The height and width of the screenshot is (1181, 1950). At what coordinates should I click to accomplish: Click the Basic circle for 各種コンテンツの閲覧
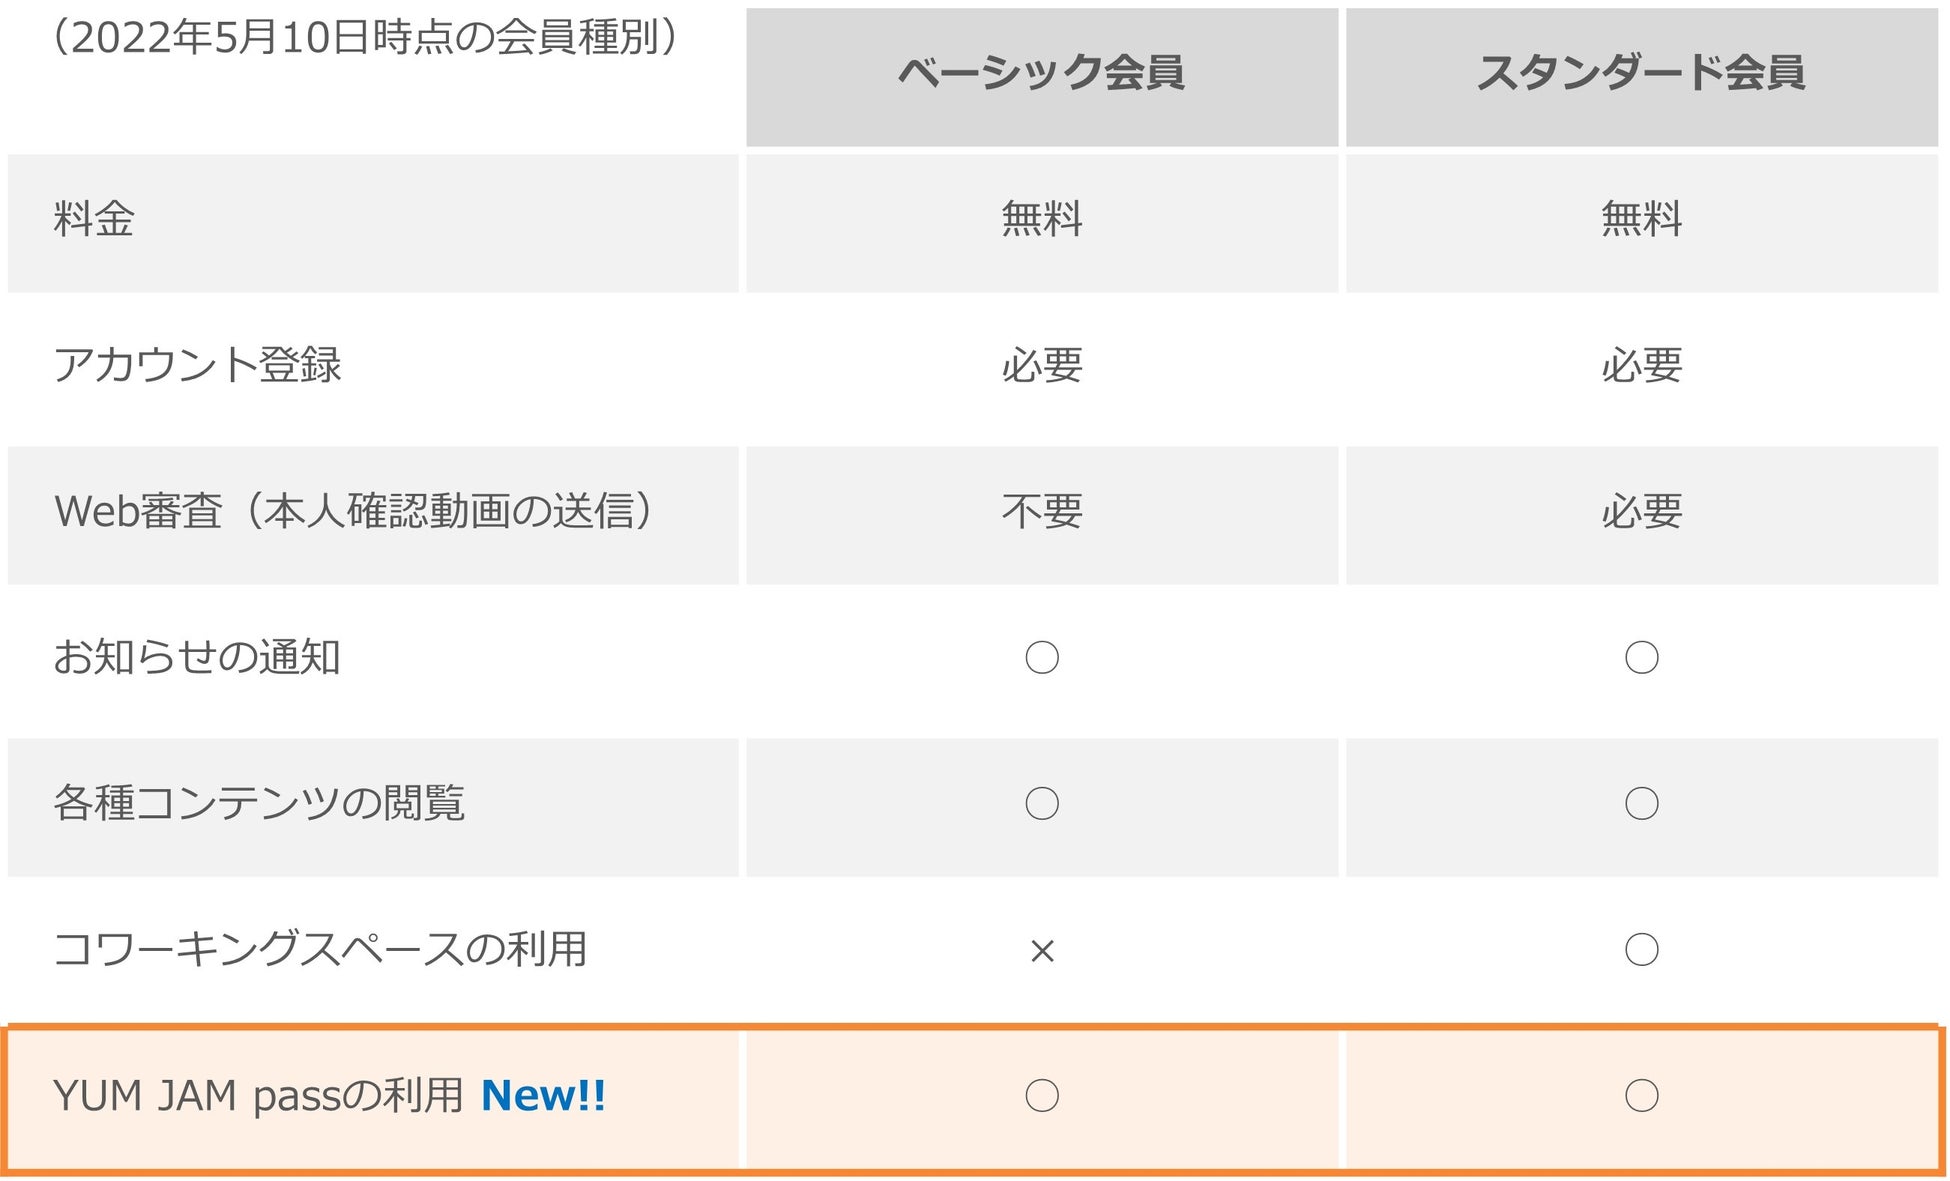1042,803
